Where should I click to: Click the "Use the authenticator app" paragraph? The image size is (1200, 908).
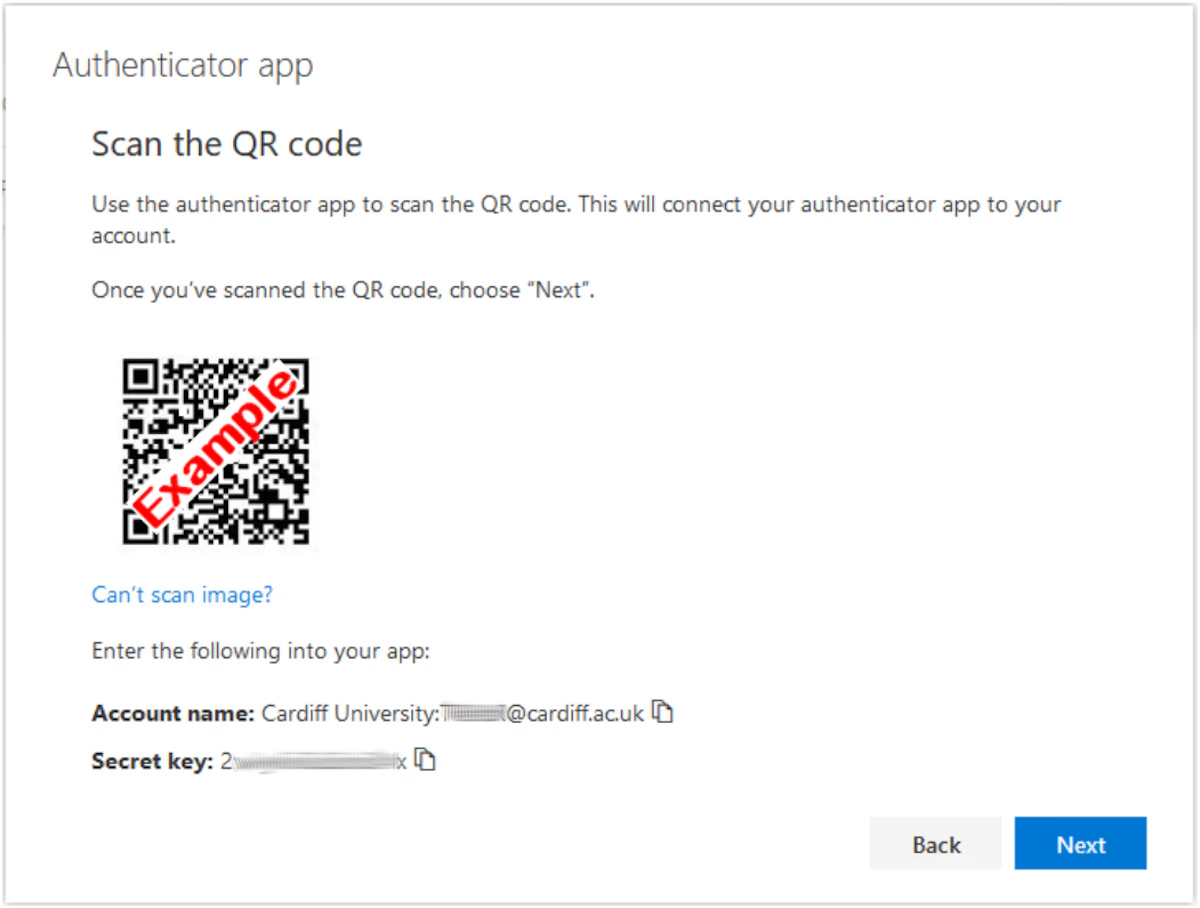[576, 220]
